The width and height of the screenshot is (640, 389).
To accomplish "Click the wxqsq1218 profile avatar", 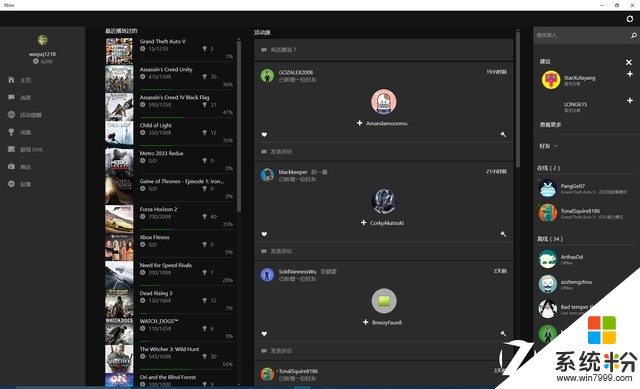I will 42,40.
